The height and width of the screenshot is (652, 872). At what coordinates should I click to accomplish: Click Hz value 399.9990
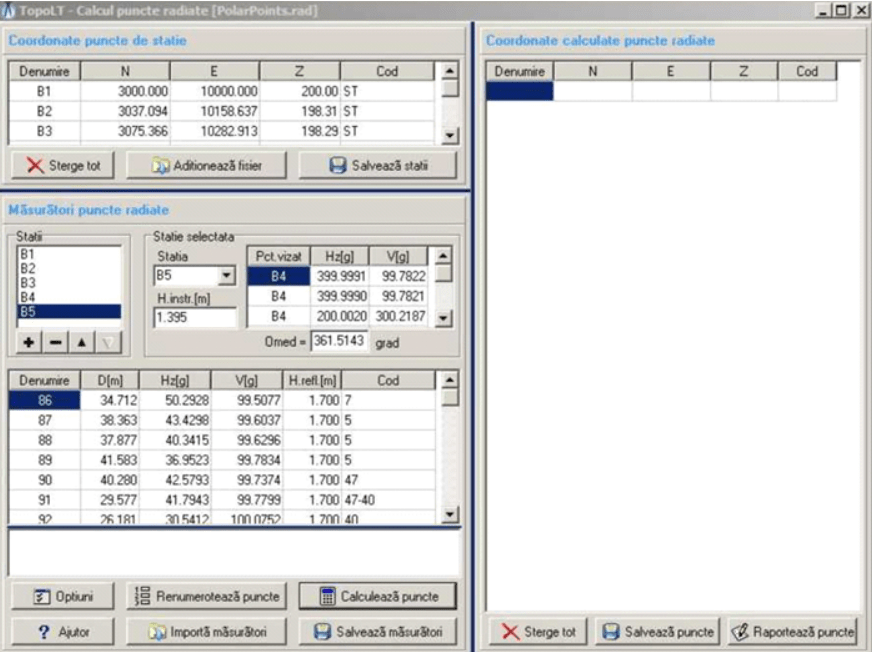point(341,296)
